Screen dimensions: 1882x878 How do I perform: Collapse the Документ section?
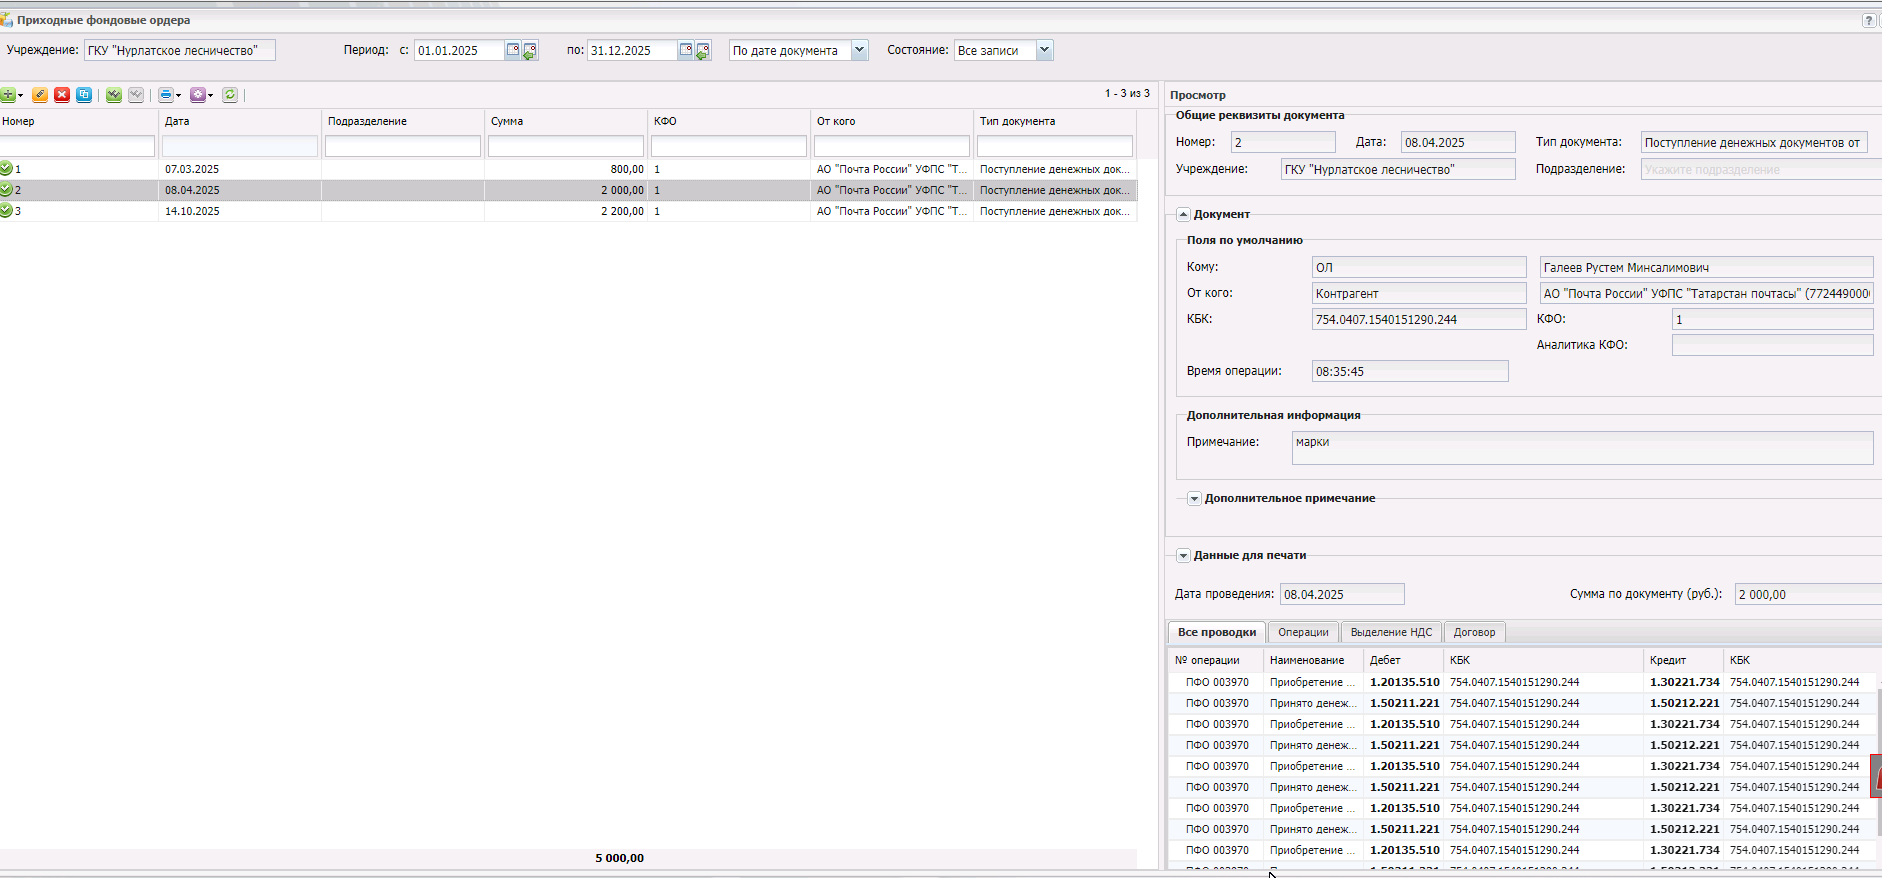pos(1183,214)
